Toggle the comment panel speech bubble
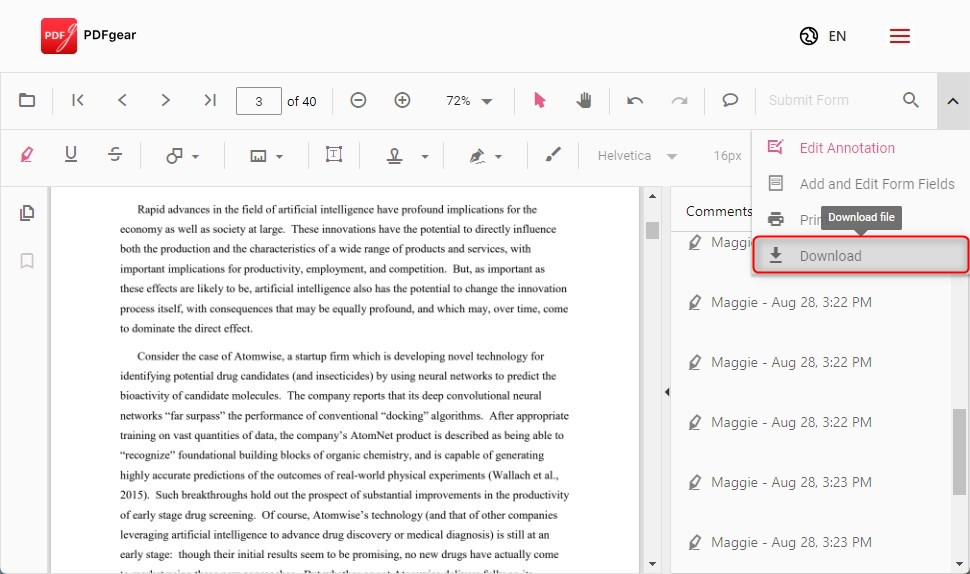The height and width of the screenshot is (574, 970). pos(730,100)
